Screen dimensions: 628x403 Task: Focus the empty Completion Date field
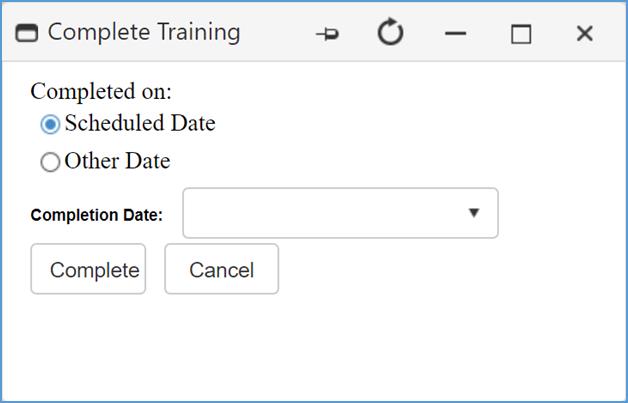click(320, 213)
